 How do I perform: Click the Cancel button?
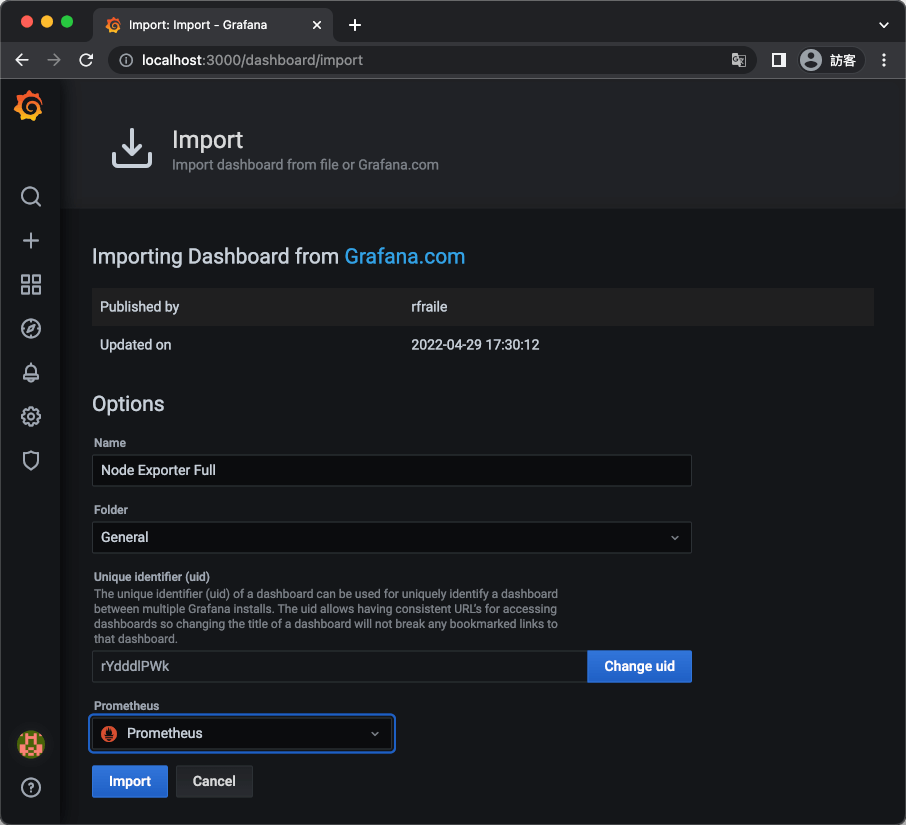[214, 781]
